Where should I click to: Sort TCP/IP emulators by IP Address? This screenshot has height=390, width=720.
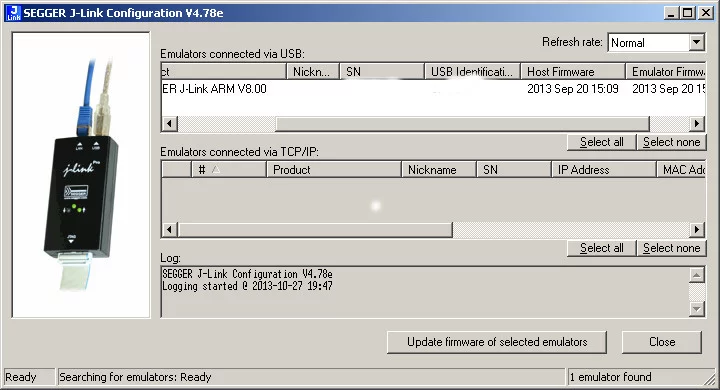point(603,170)
